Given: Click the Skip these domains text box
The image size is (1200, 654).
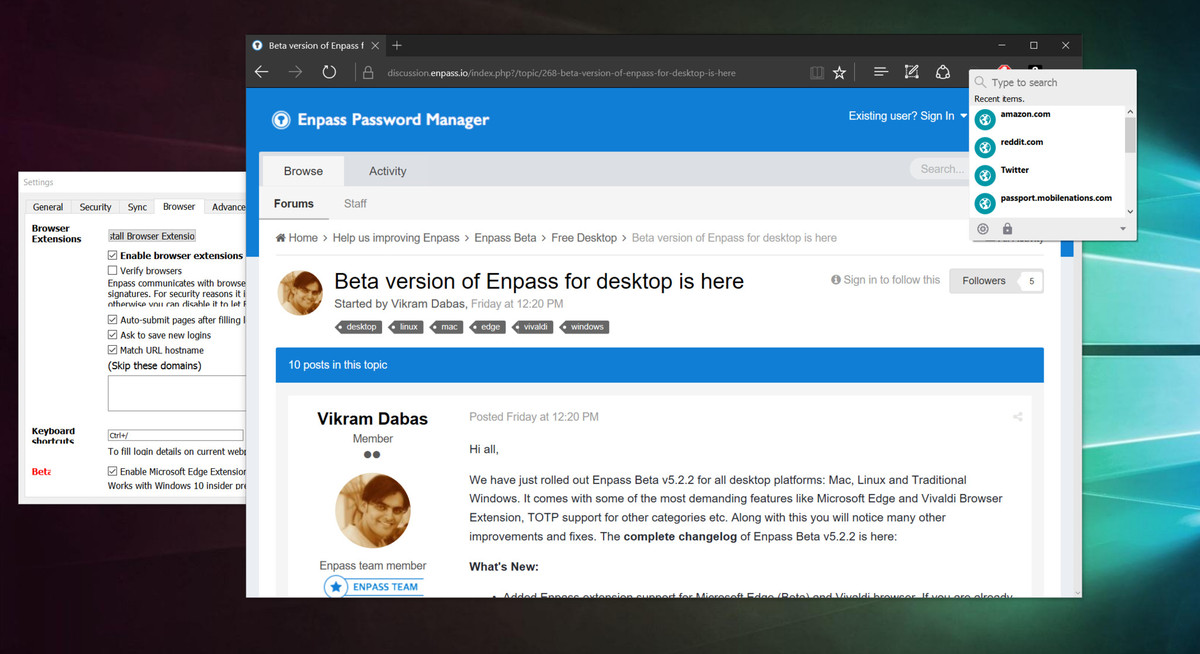Looking at the screenshot, I should click(x=177, y=393).
